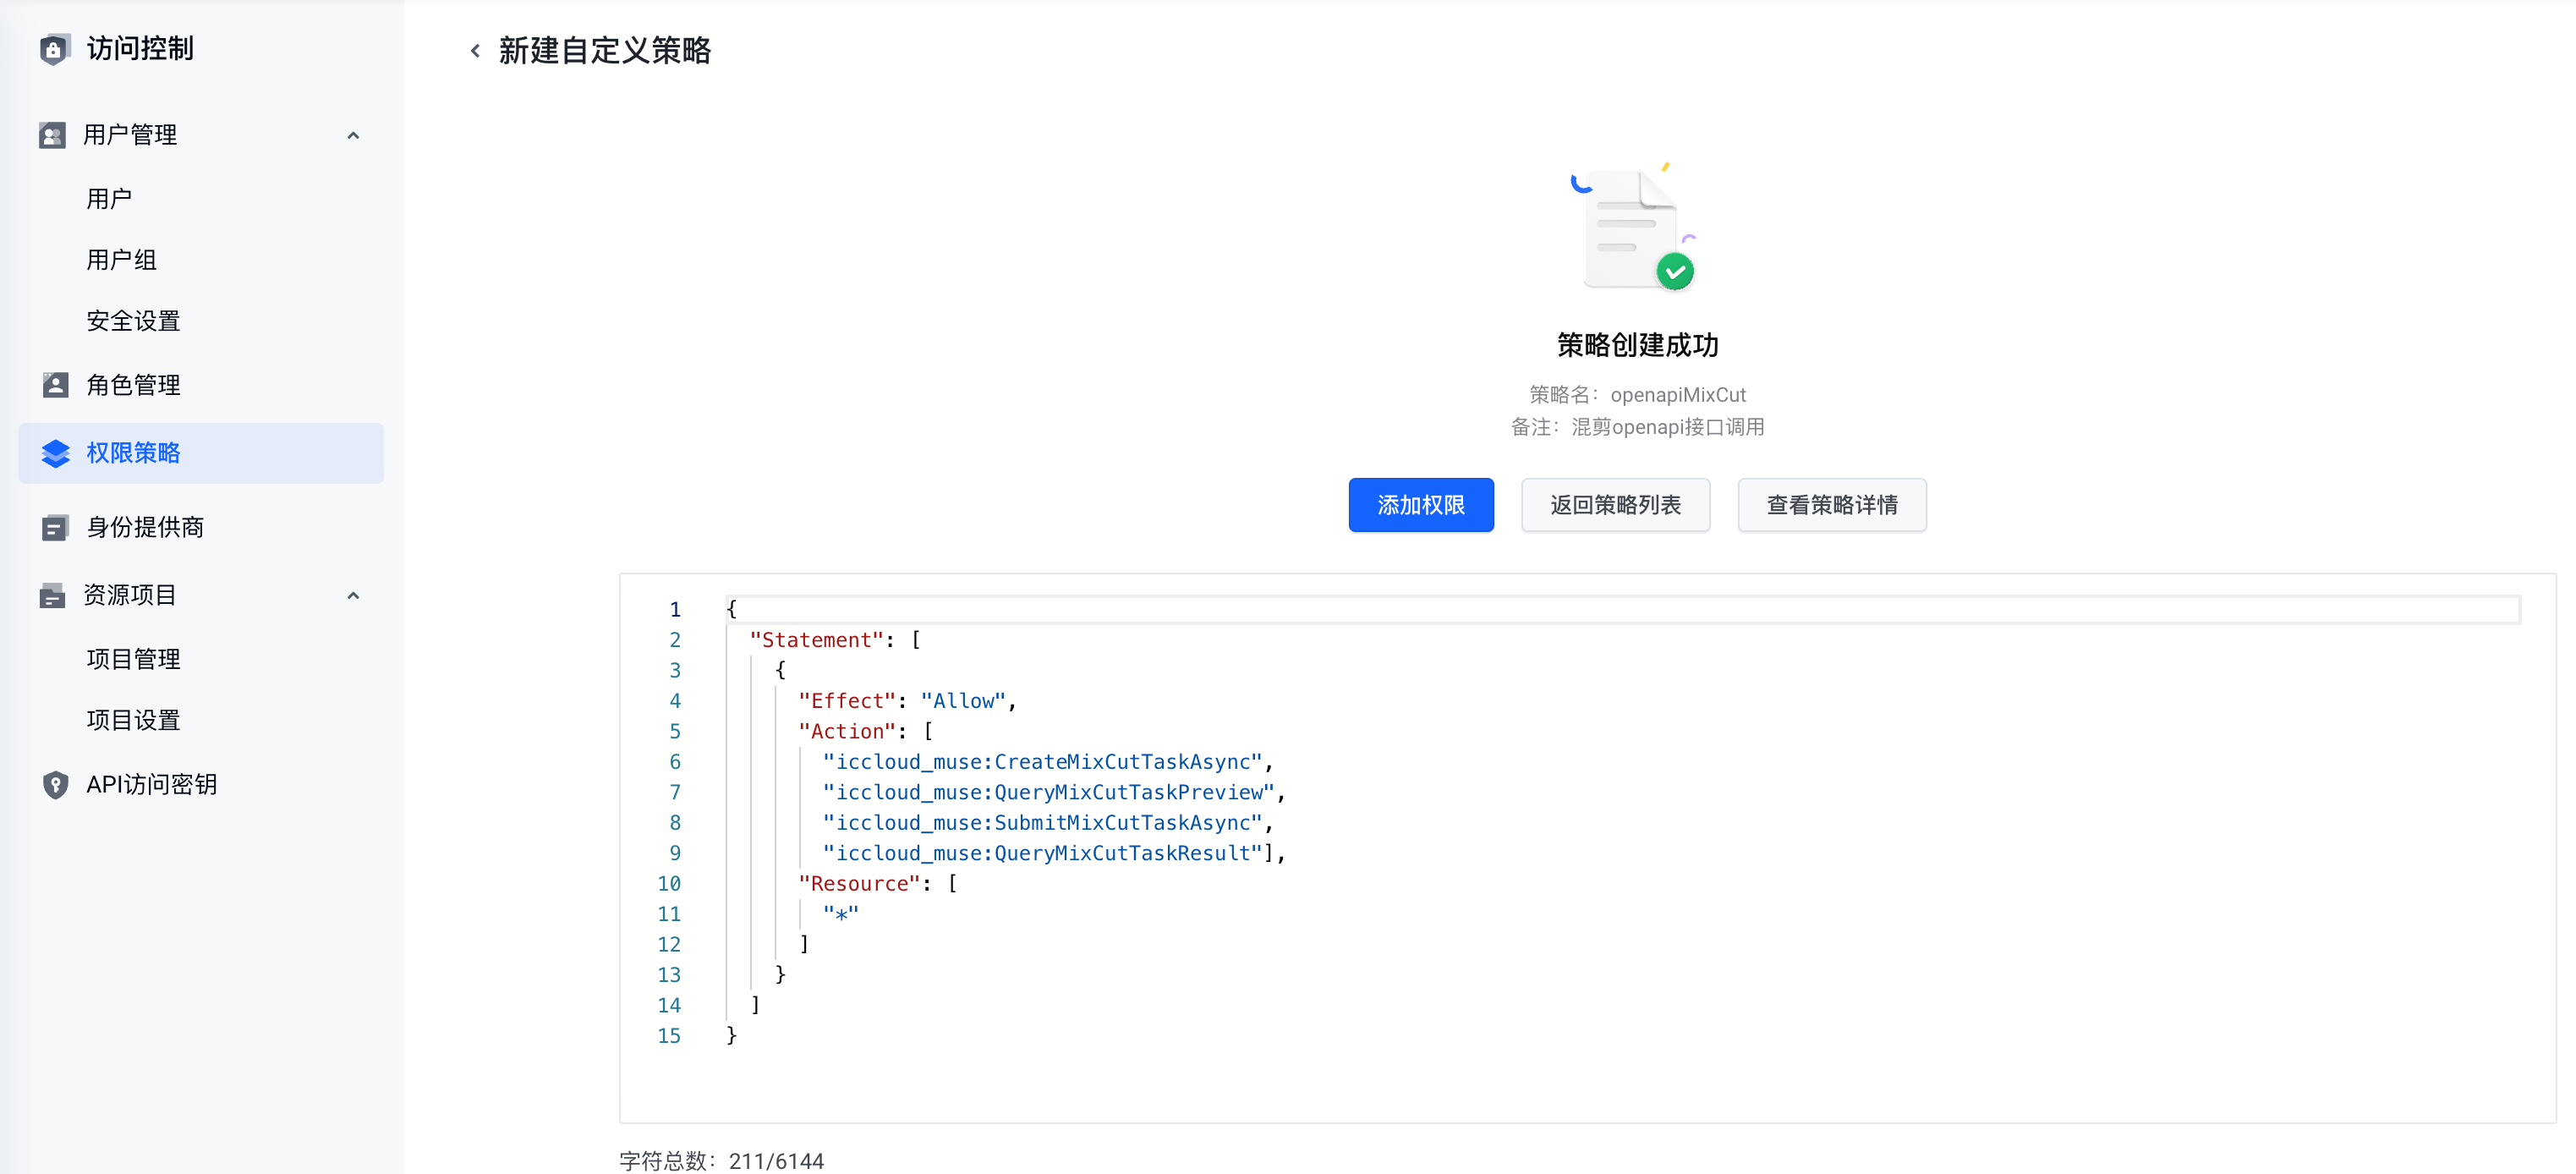This screenshot has width=2576, height=1174.
Task: Open the 用户组 submenu item
Action: (121, 259)
